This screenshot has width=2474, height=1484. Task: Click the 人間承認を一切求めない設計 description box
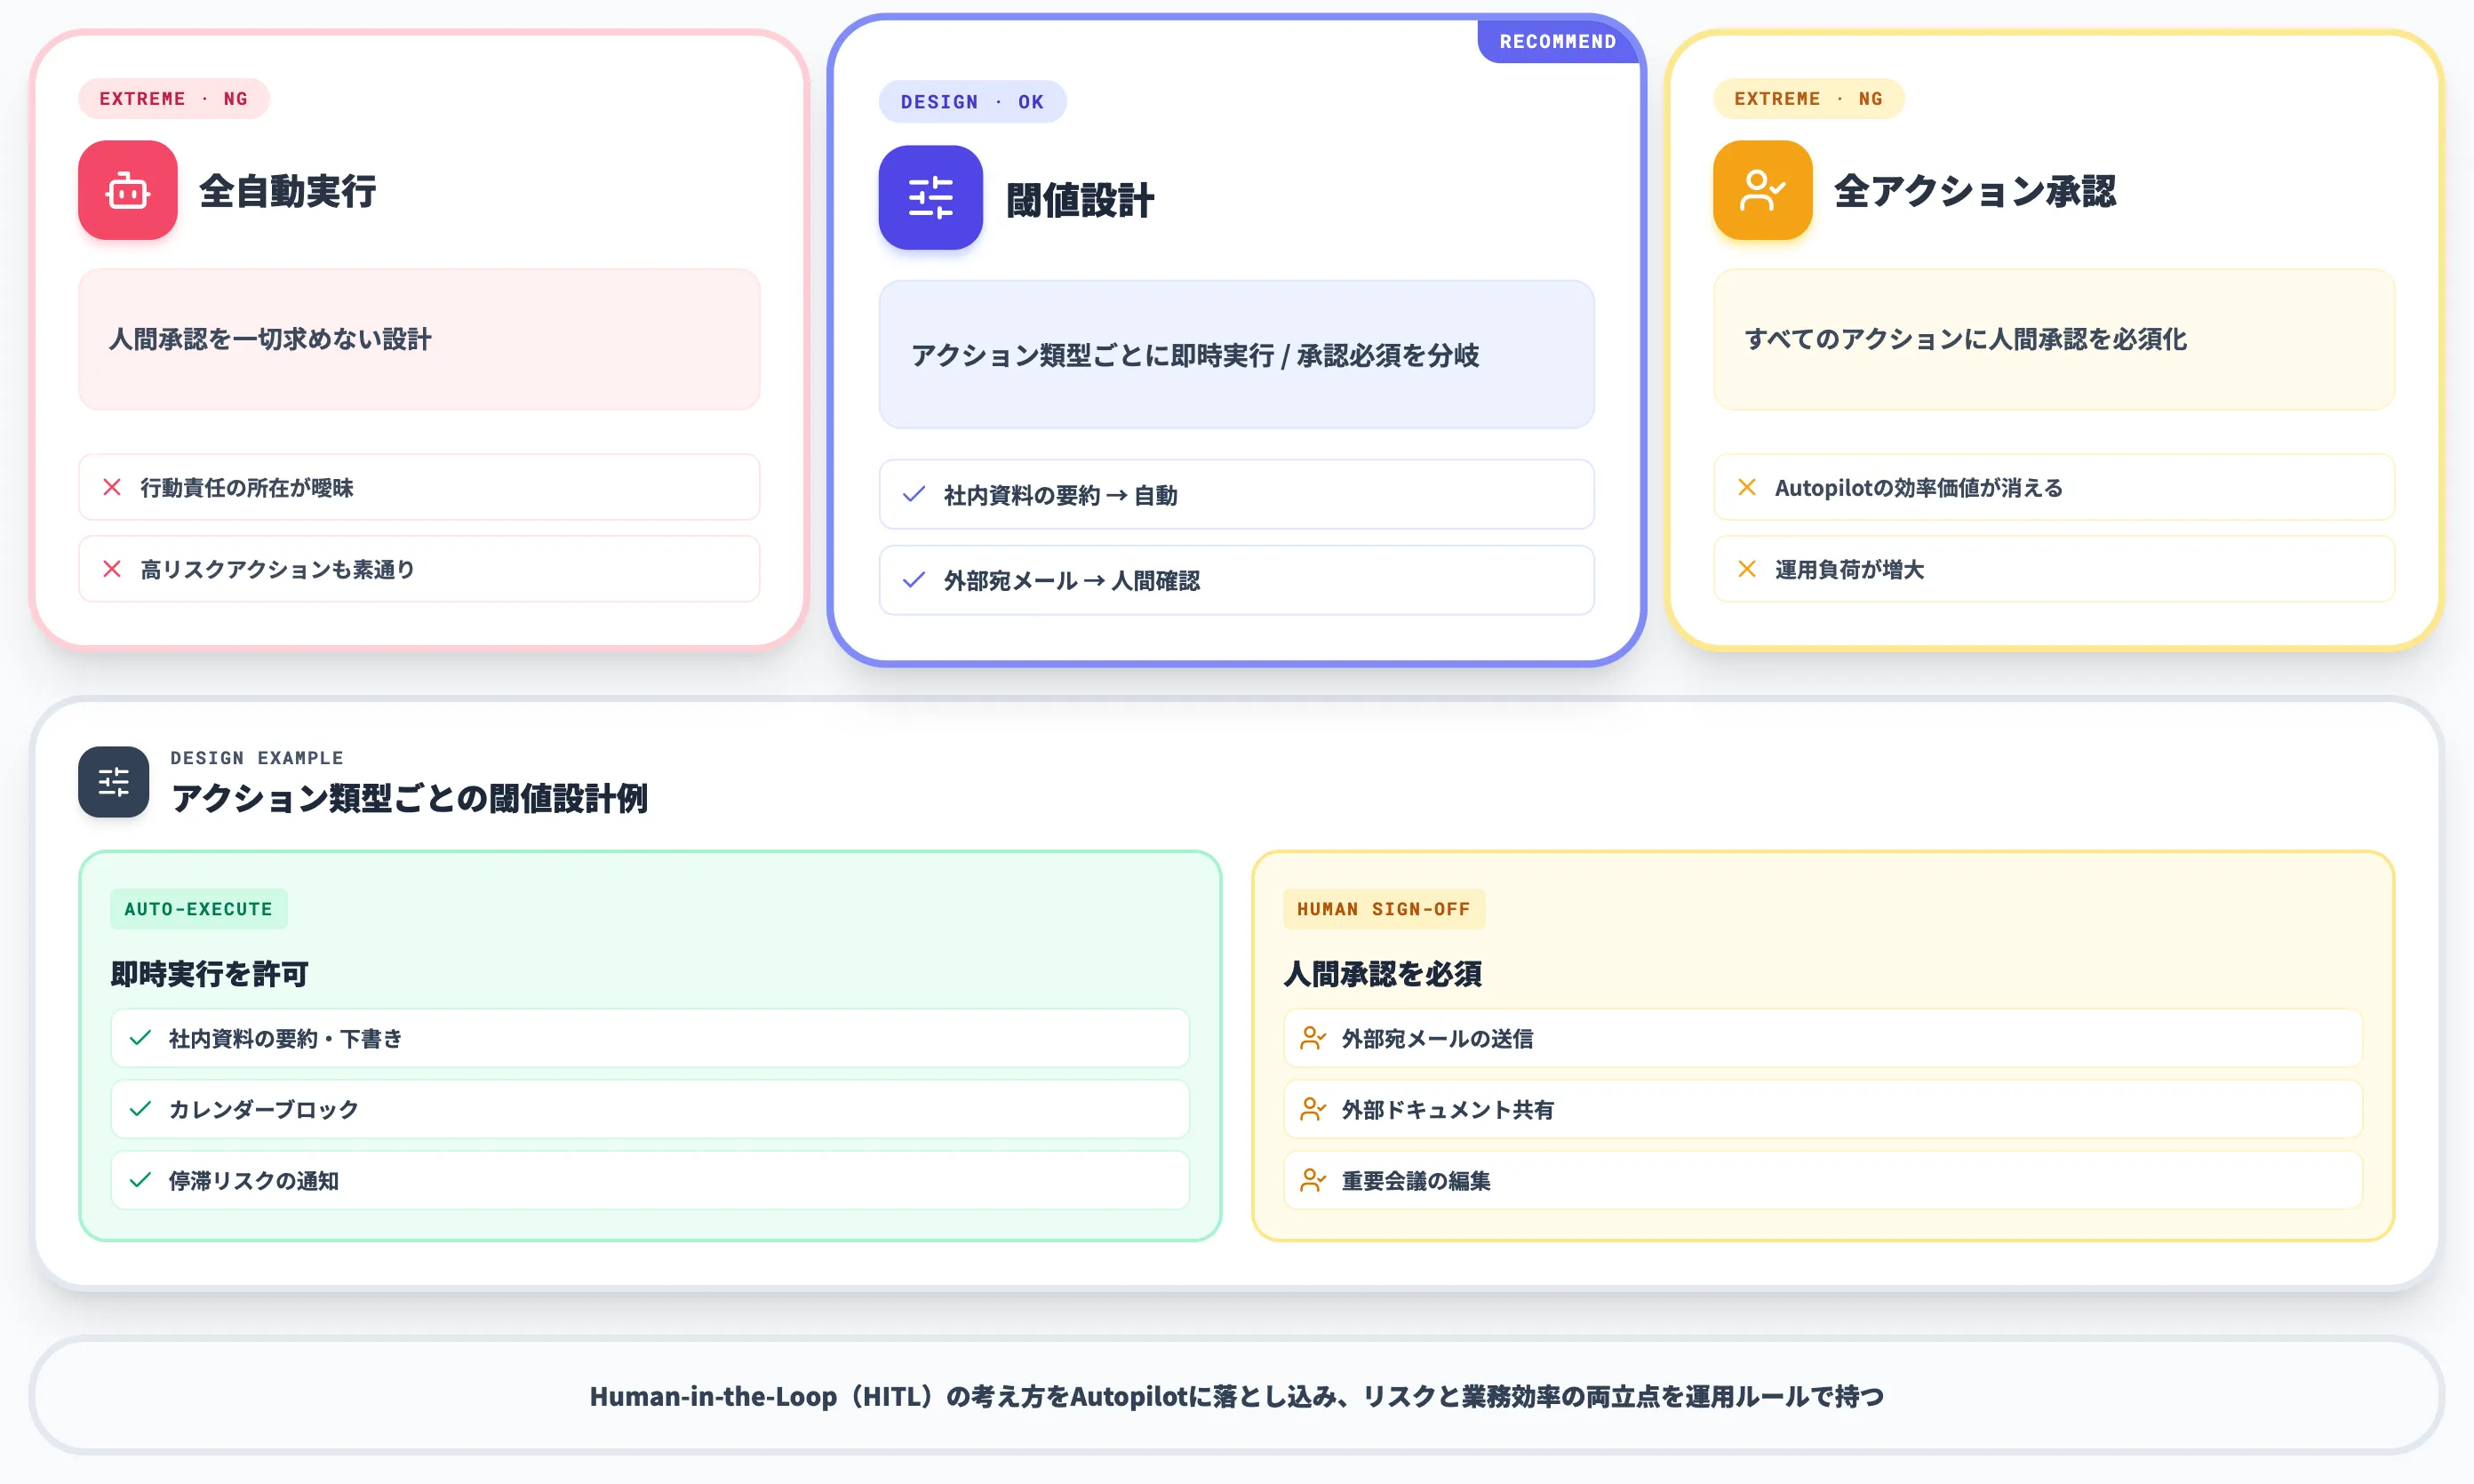[419, 339]
